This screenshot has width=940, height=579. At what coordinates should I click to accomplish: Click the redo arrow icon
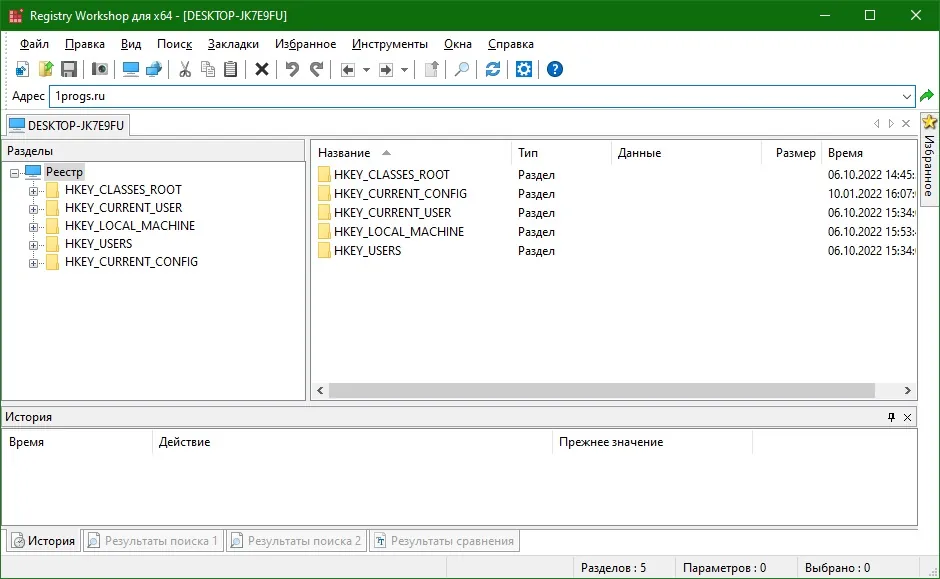click(x=316, y=70)
